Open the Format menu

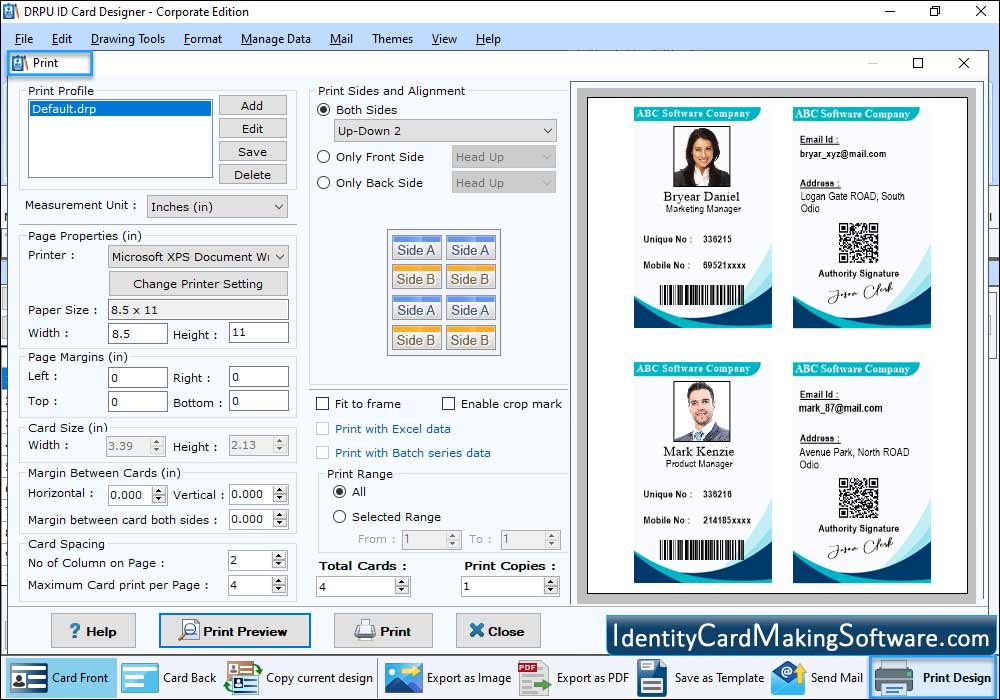pos(203,39)
